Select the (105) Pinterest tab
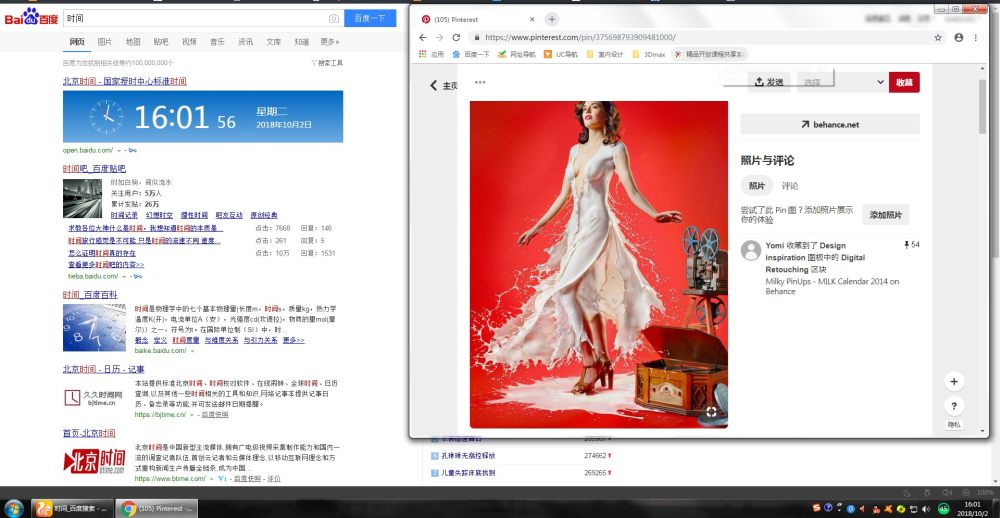The image size is (1000, 518). pyautogui.click(x=478, y=19)
